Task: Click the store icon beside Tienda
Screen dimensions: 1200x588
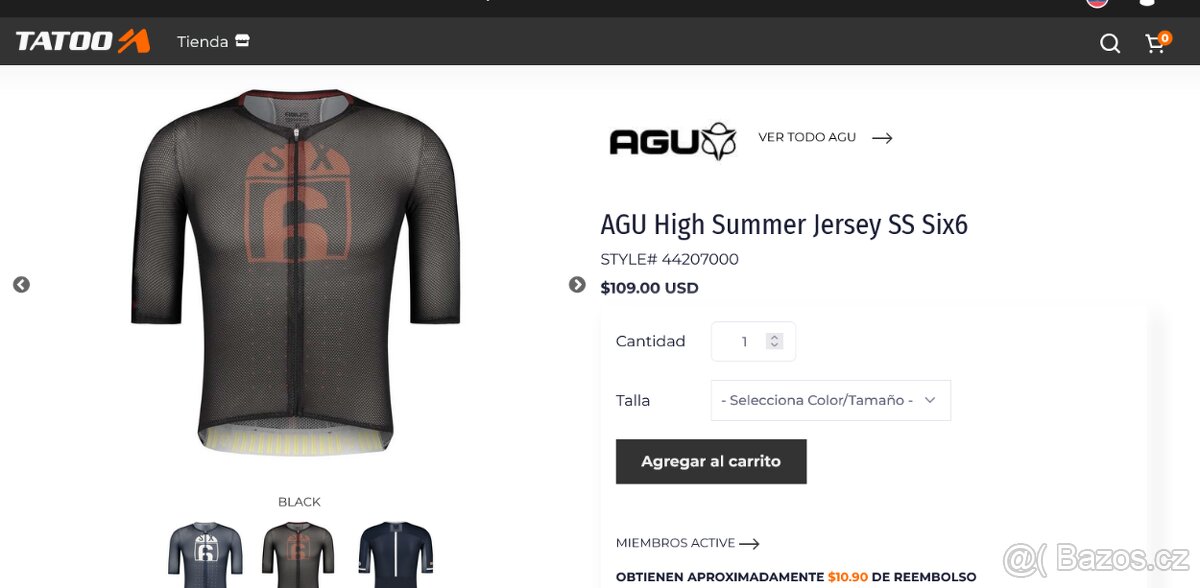Action: [x=242, y=41]
